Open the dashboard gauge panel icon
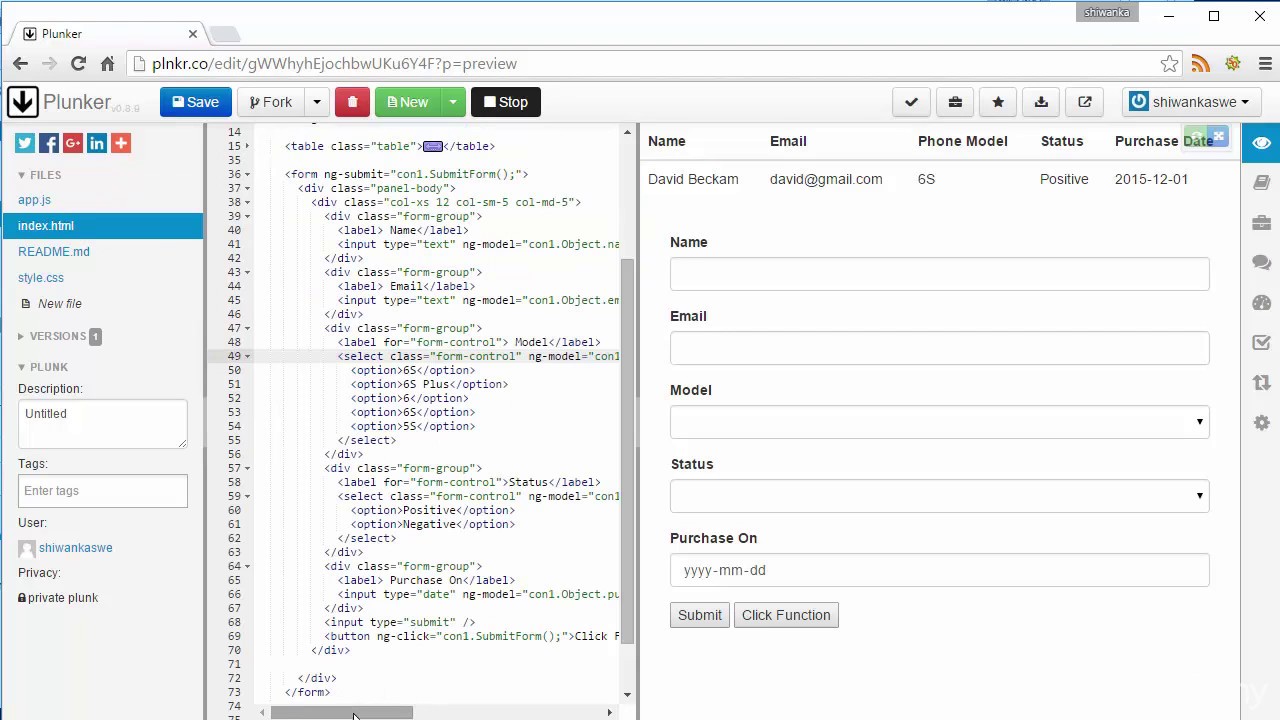Viewport: 1280px width, 720px height. click(1261, 303)
